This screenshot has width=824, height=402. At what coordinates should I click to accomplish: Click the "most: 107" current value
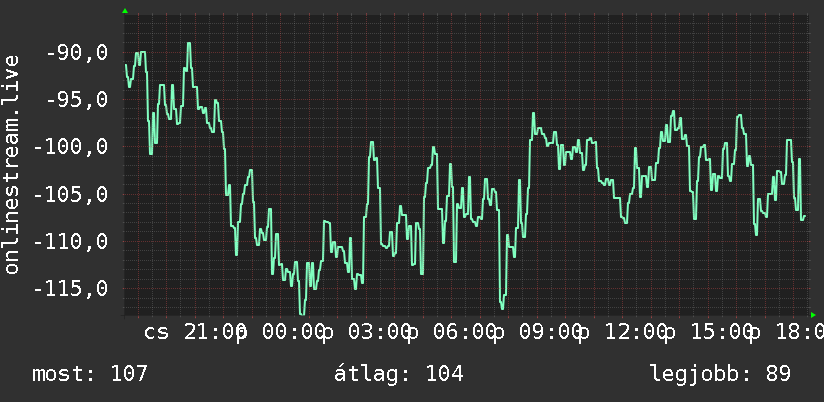point(90,374)
